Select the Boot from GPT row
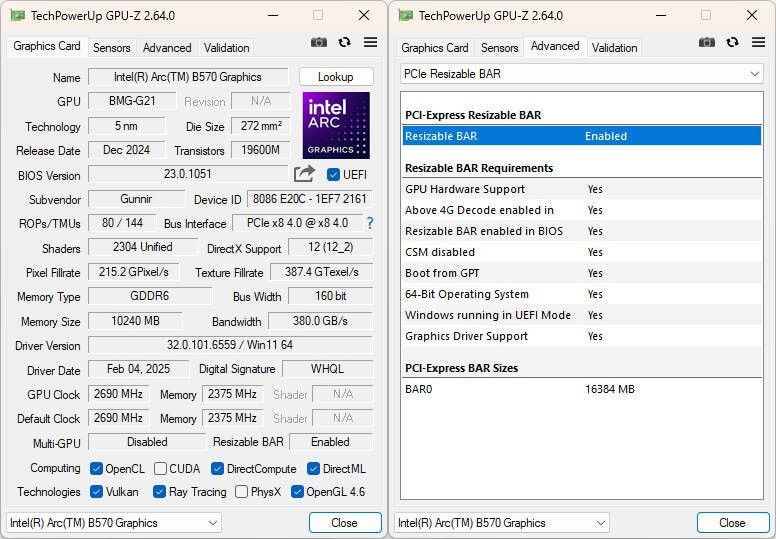The height and width of the screenshot is (539, 776). tap(582, 273)
